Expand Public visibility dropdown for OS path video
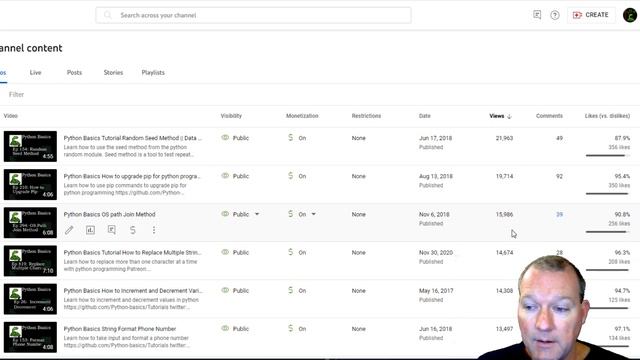The image size is (640, 360). click(257, 214)
